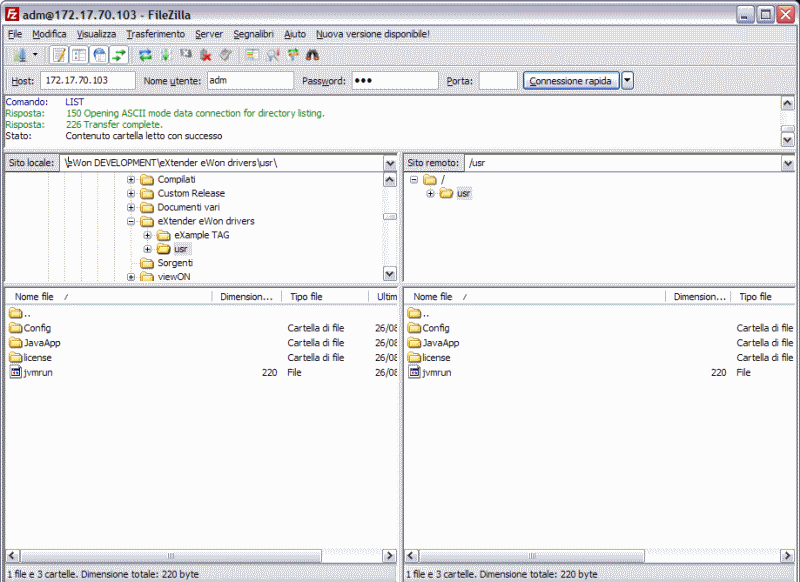Go to parent folder in remote list
Image resolution: width=800 pixels, height=582 pixels.
418,313
